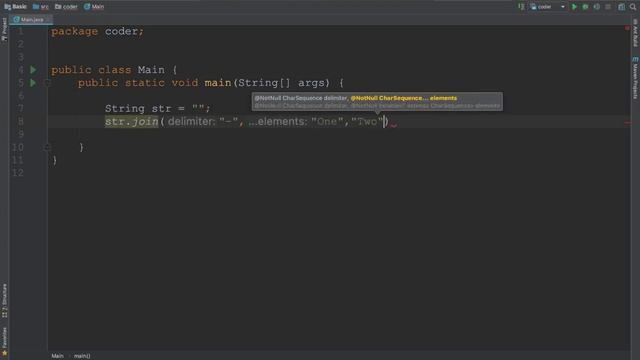The height and width of the screenshot is (360, 640).
Task: Click the "-" delimiter string literal
Action: point(229,121)
